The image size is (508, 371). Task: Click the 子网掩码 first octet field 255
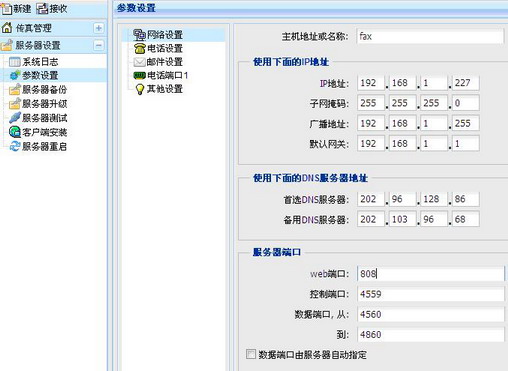[x=371, y=103]
